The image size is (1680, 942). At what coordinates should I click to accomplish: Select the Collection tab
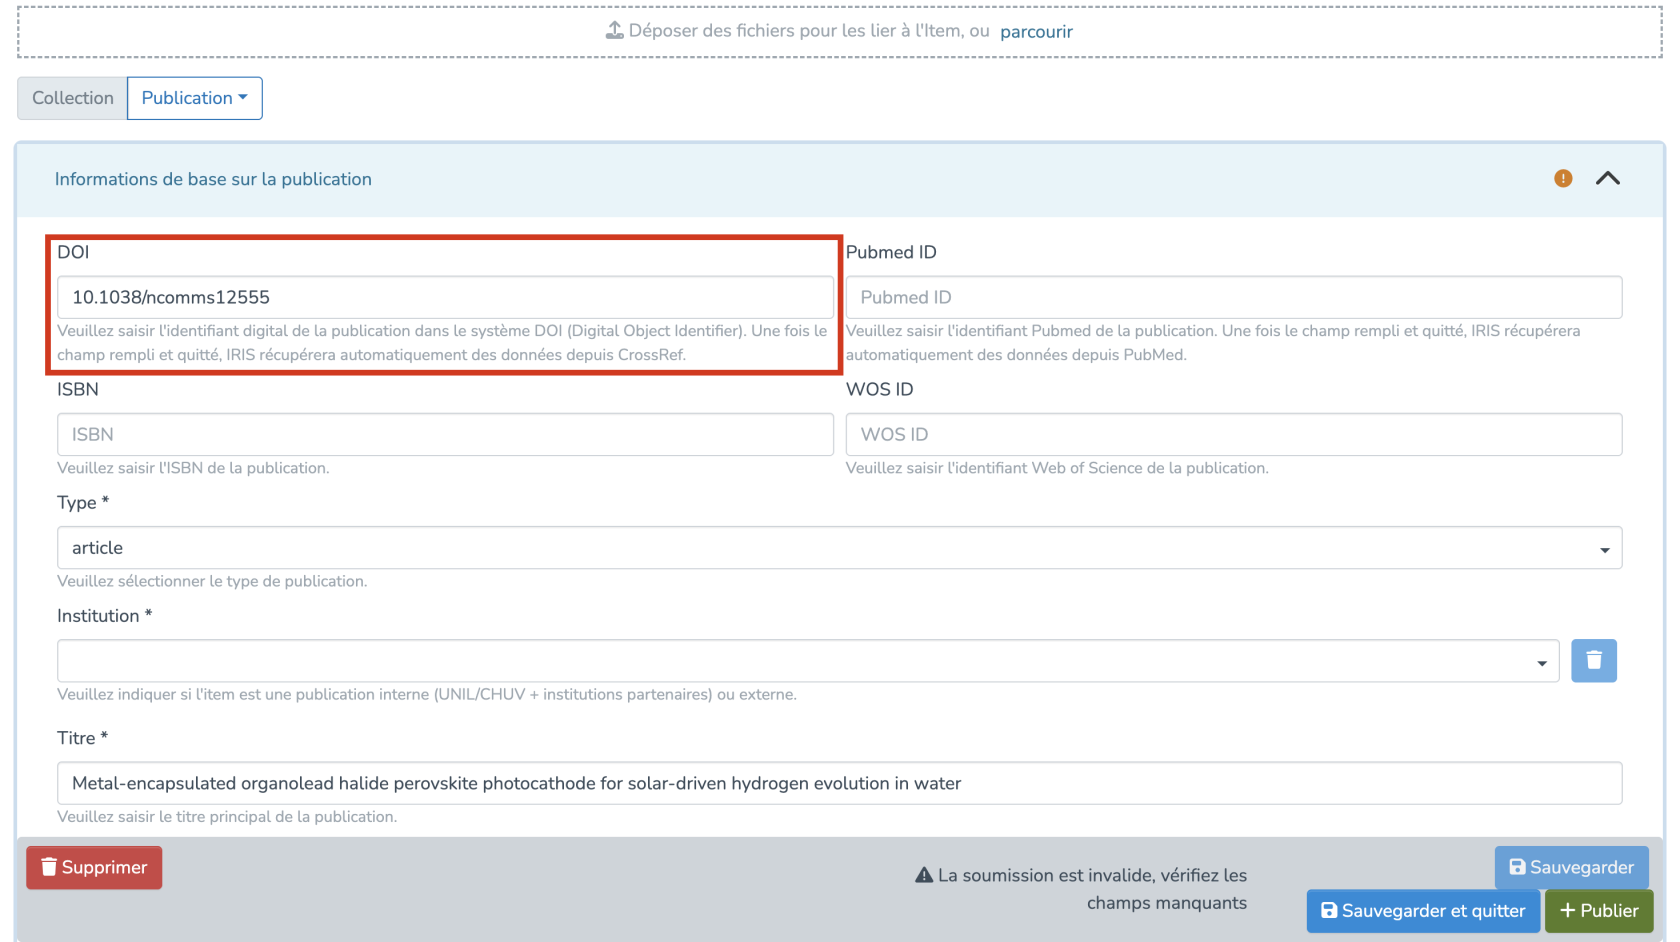tap(73, 98)
